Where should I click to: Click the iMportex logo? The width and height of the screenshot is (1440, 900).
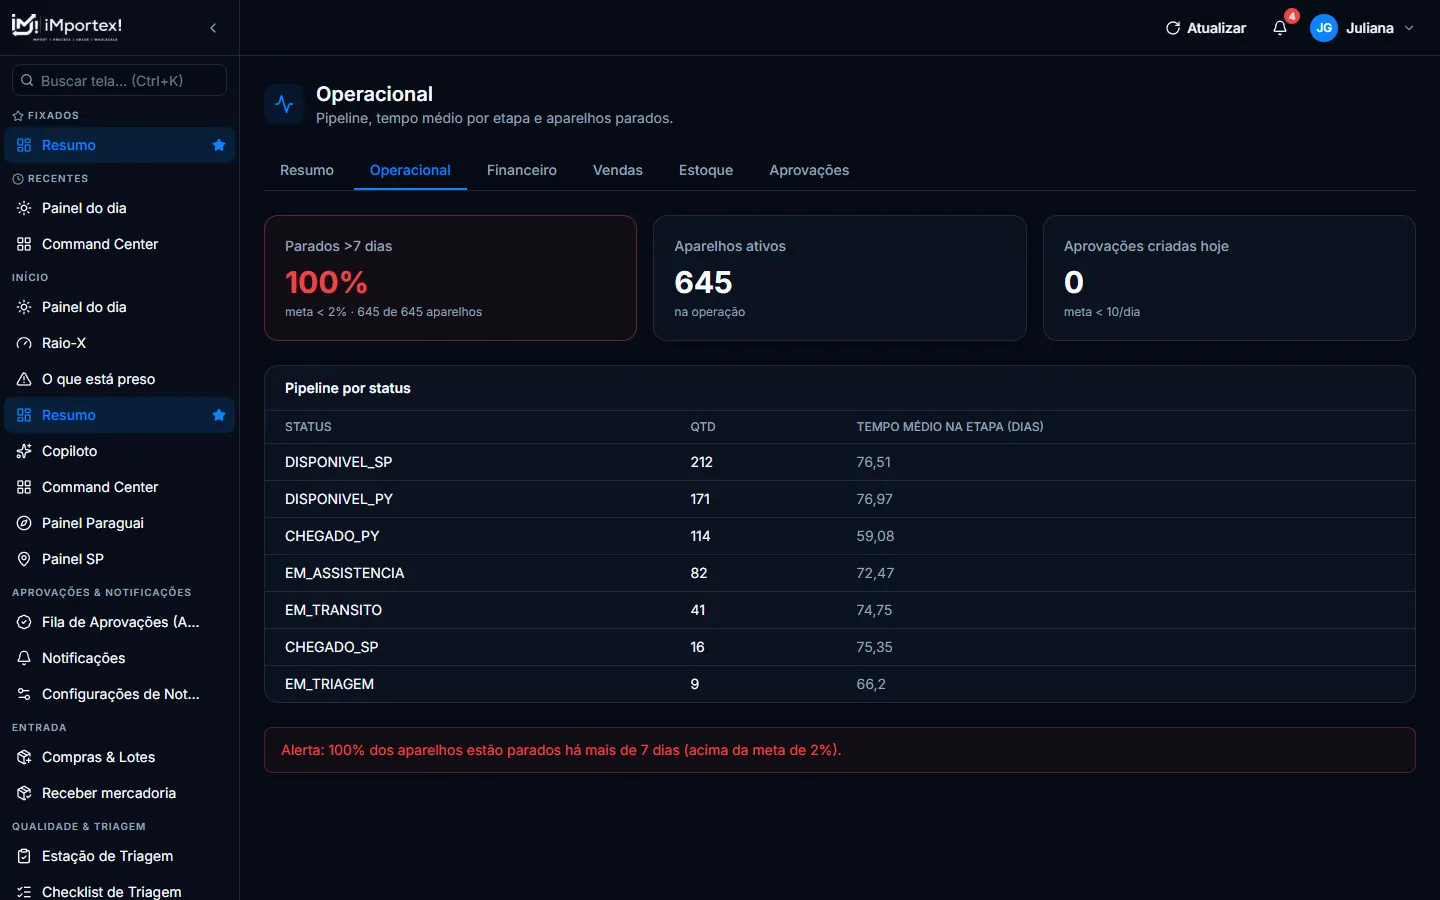click(x=67, y=27)
